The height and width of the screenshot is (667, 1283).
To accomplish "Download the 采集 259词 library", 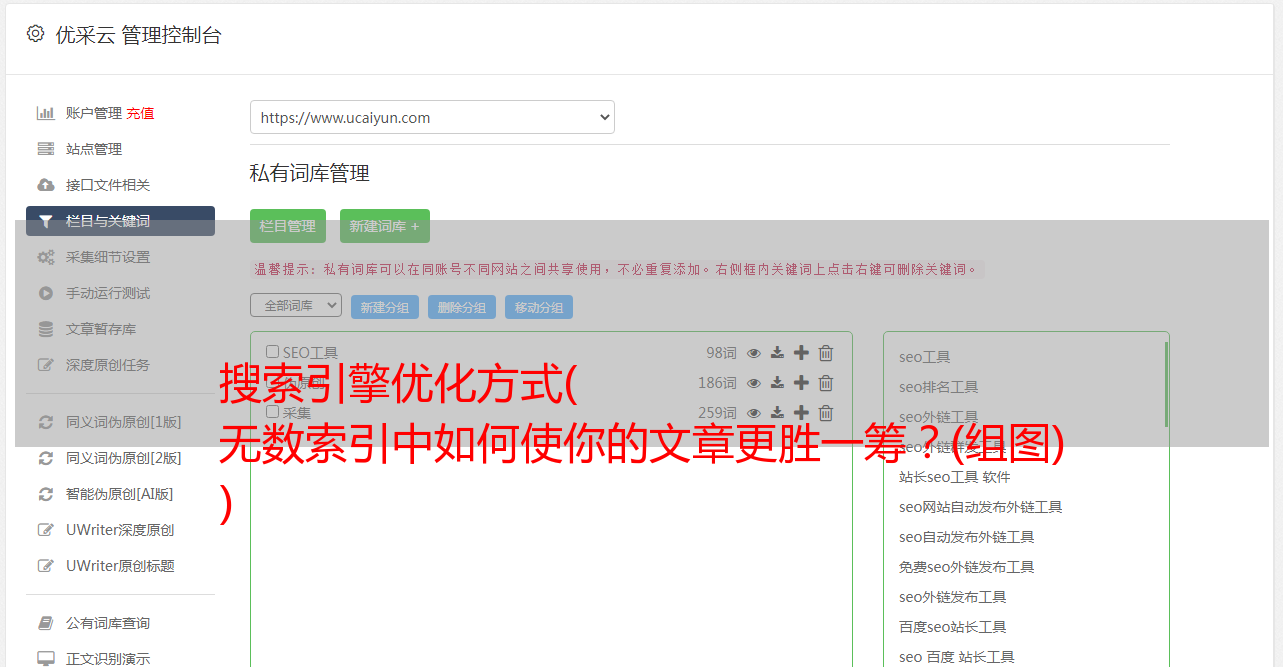I will [777, 413].
